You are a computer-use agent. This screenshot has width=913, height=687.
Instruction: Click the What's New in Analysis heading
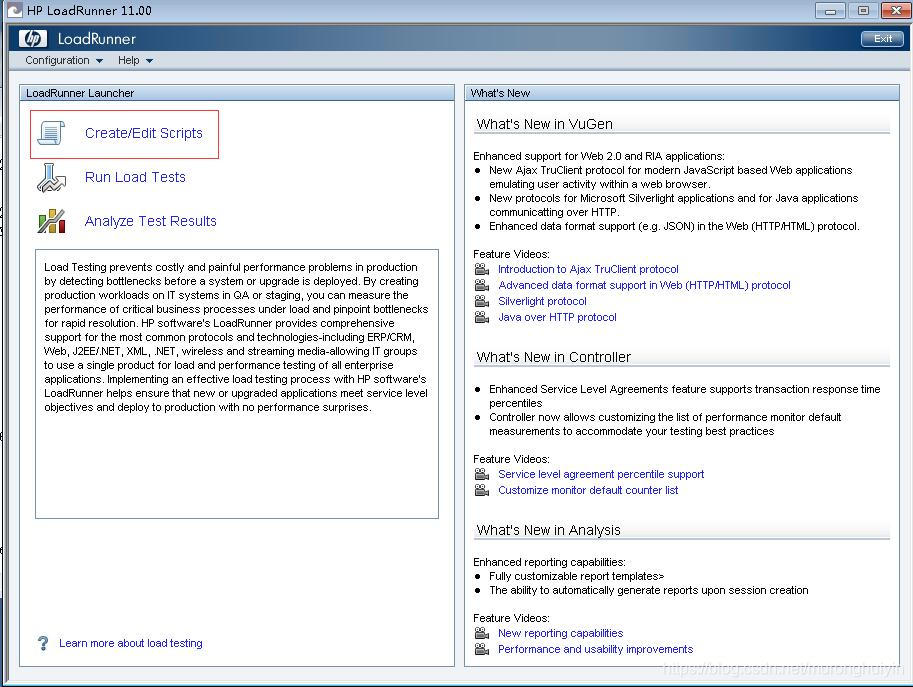point(548,530)
